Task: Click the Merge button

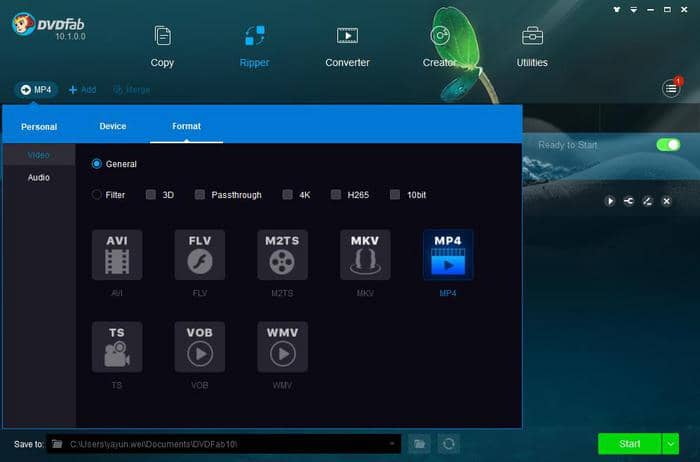Action: coord(132,90)
